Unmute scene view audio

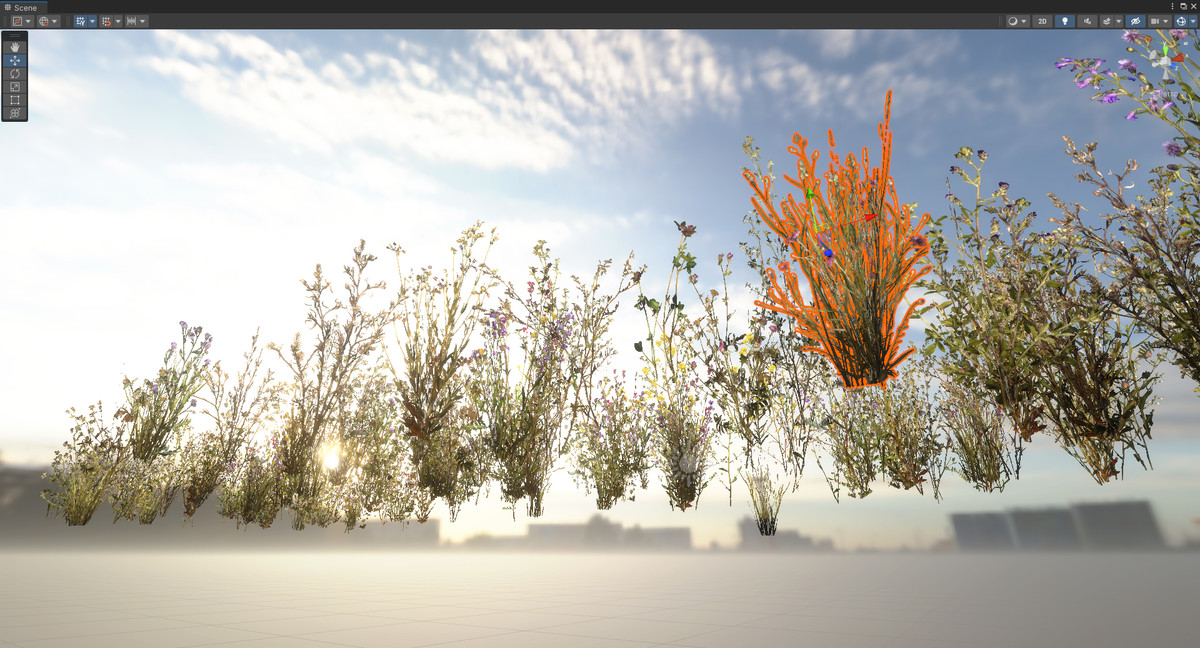click(x=1088, y=20)
